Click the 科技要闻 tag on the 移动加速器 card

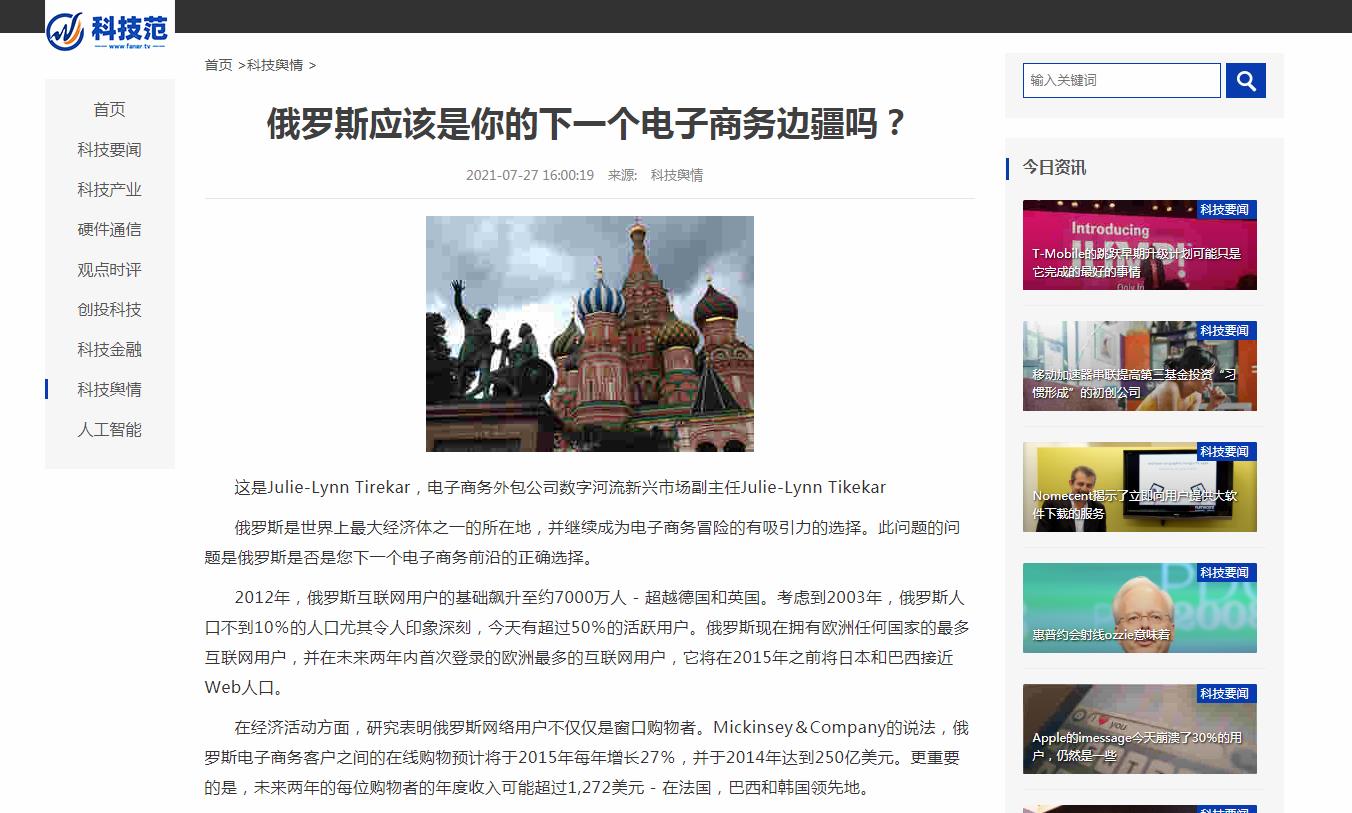click(x=1226, y=331)
